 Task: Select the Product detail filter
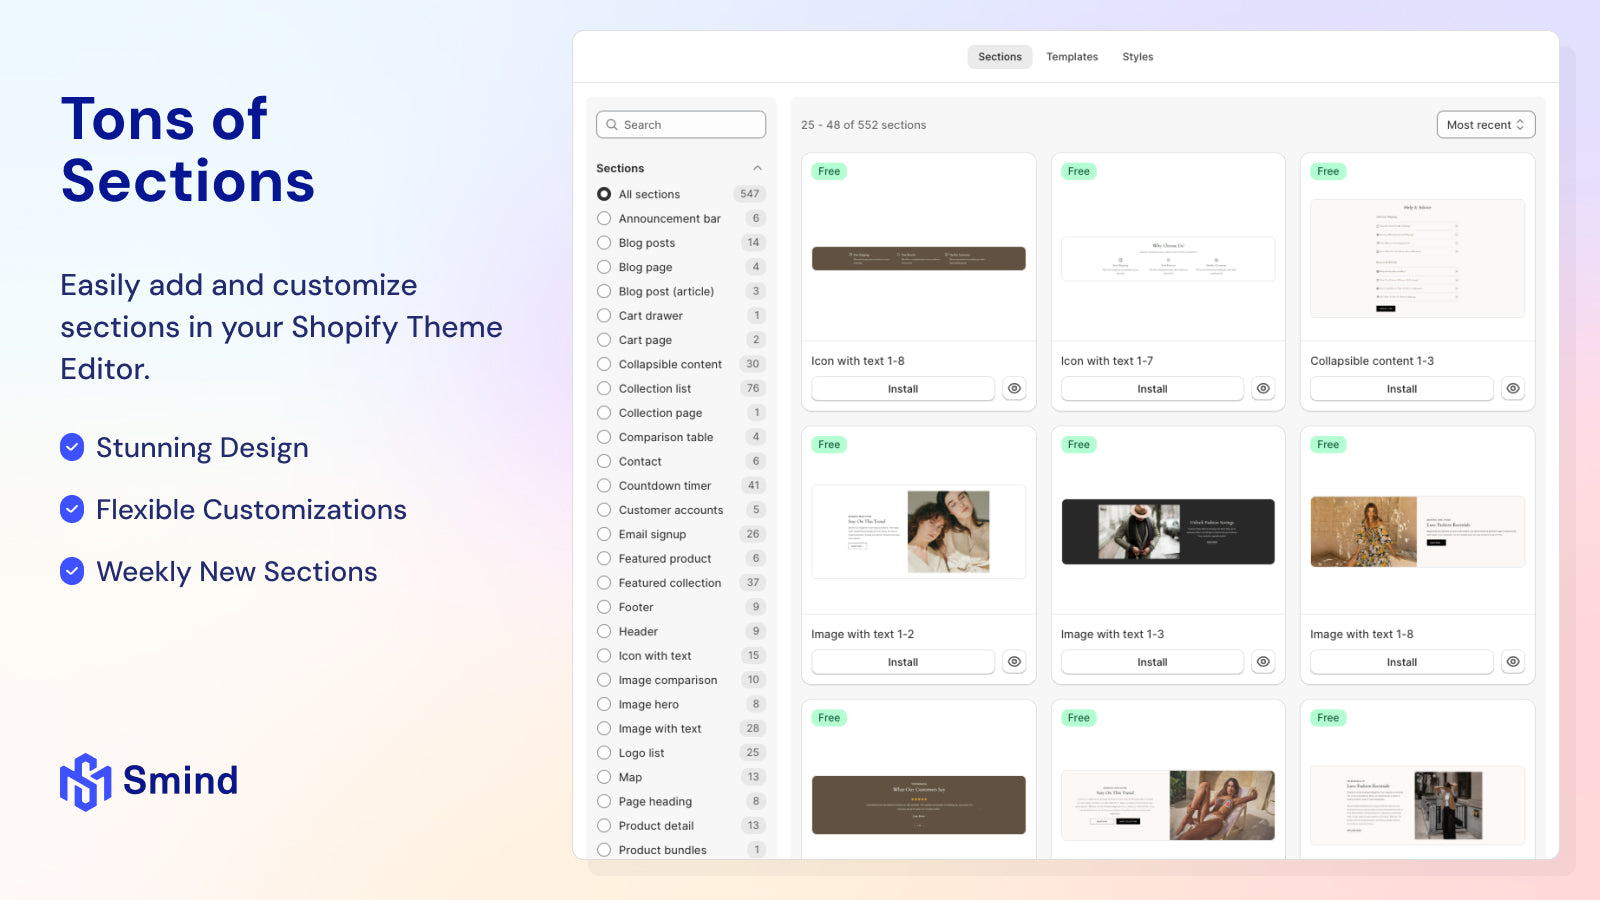click(x=604, y=826)
